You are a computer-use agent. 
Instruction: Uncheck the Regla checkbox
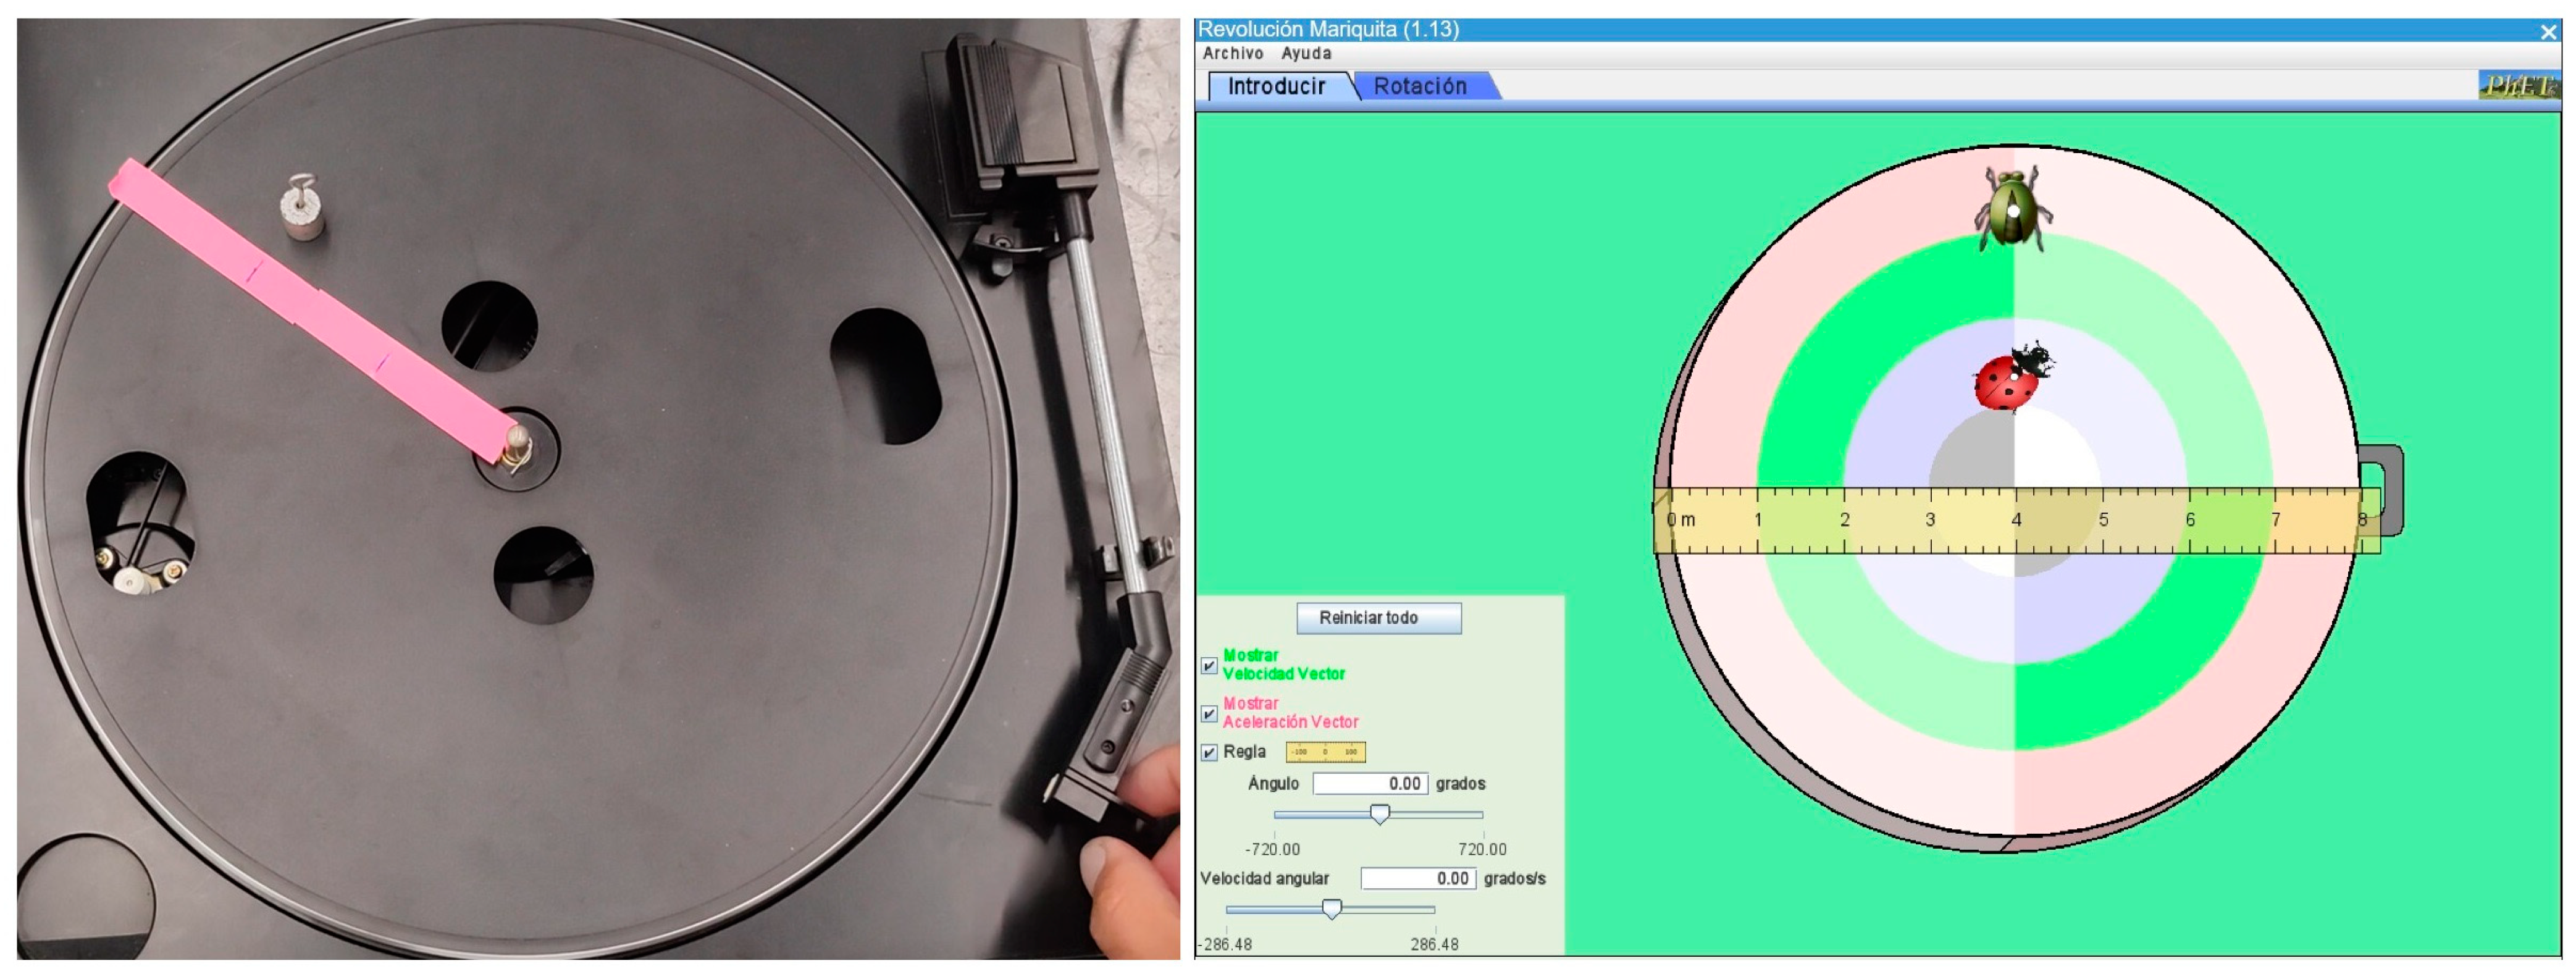click(1209, 752)
